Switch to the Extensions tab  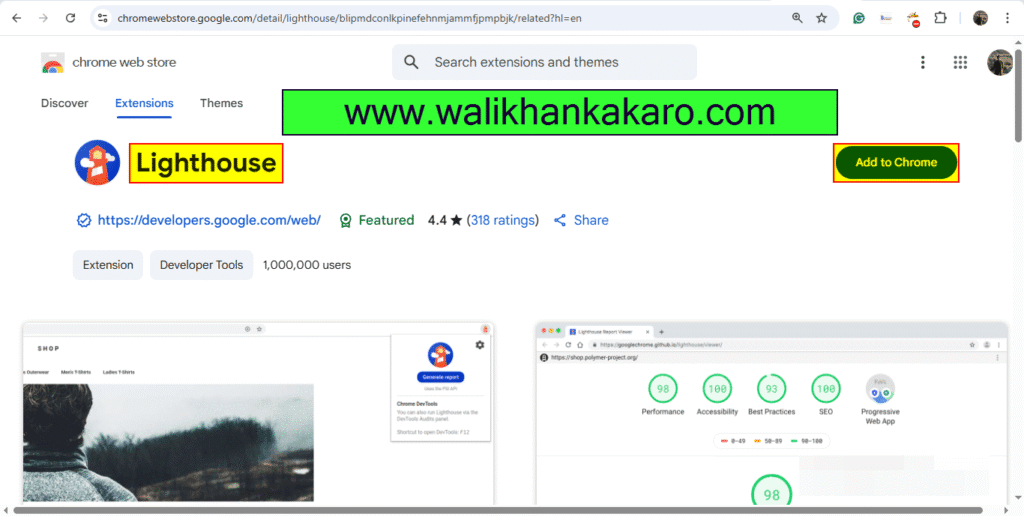[144, 103]
